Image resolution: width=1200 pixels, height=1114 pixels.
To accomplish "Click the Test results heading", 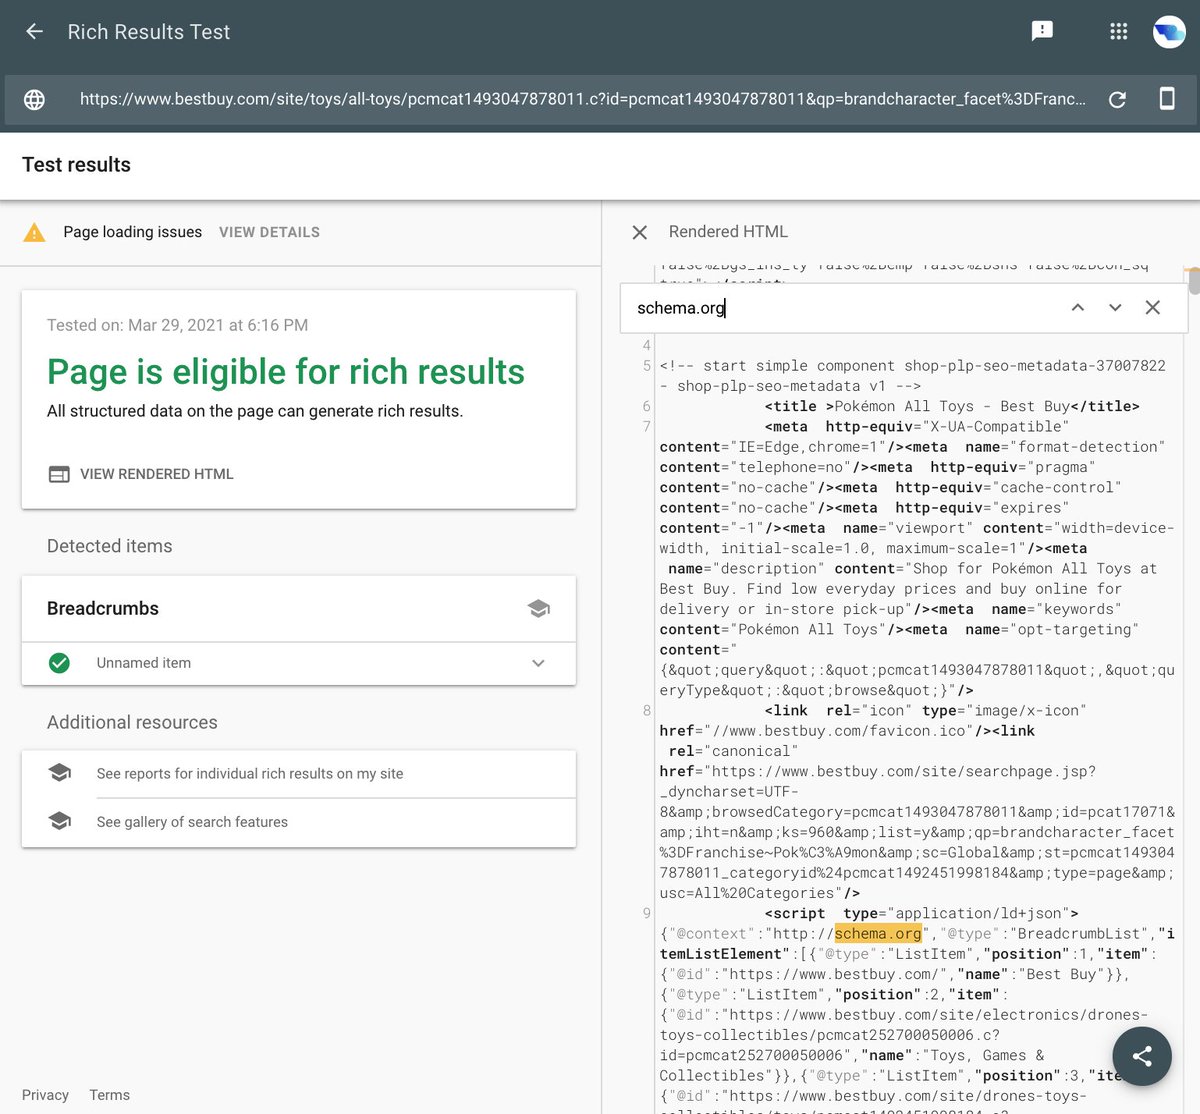I will tap(77, 165).
